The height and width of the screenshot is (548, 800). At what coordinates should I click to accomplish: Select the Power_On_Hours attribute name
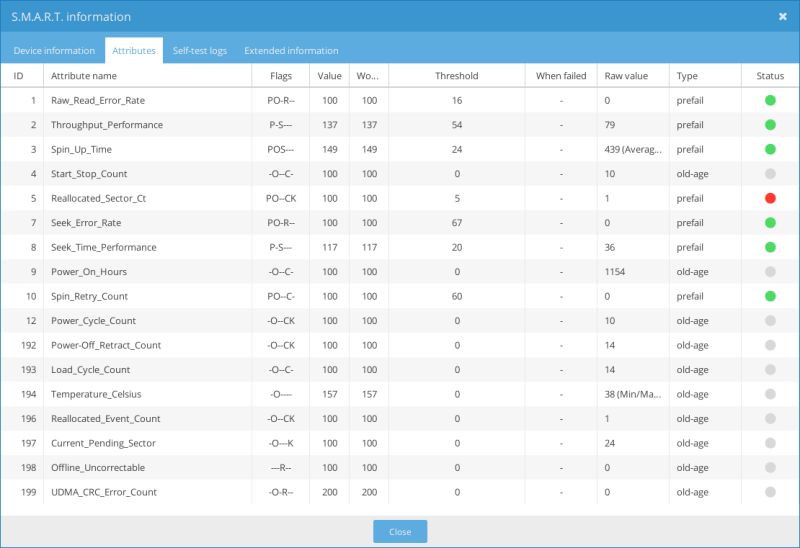89,272
